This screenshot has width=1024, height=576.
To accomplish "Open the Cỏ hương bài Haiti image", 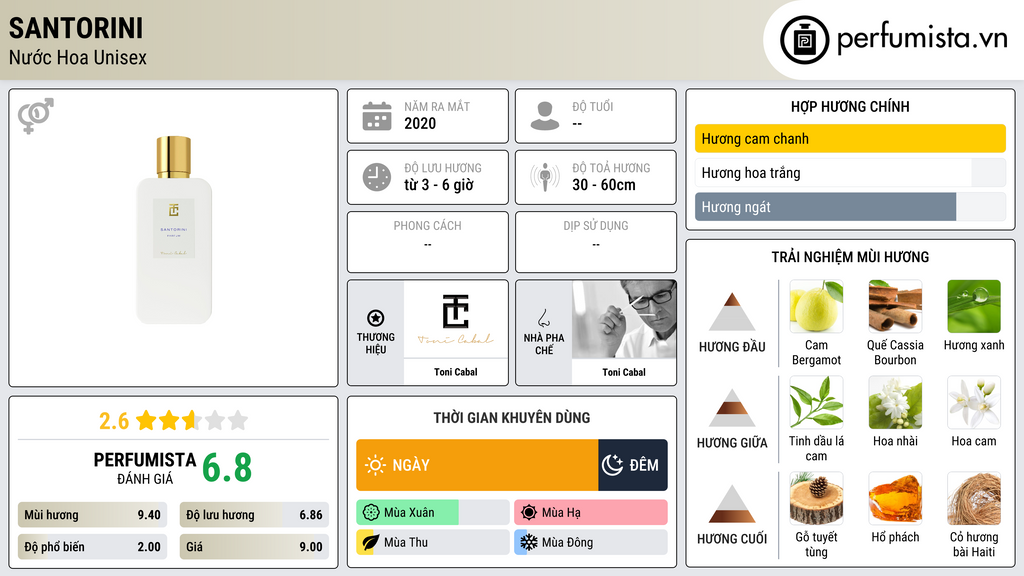I will (974, 498).
